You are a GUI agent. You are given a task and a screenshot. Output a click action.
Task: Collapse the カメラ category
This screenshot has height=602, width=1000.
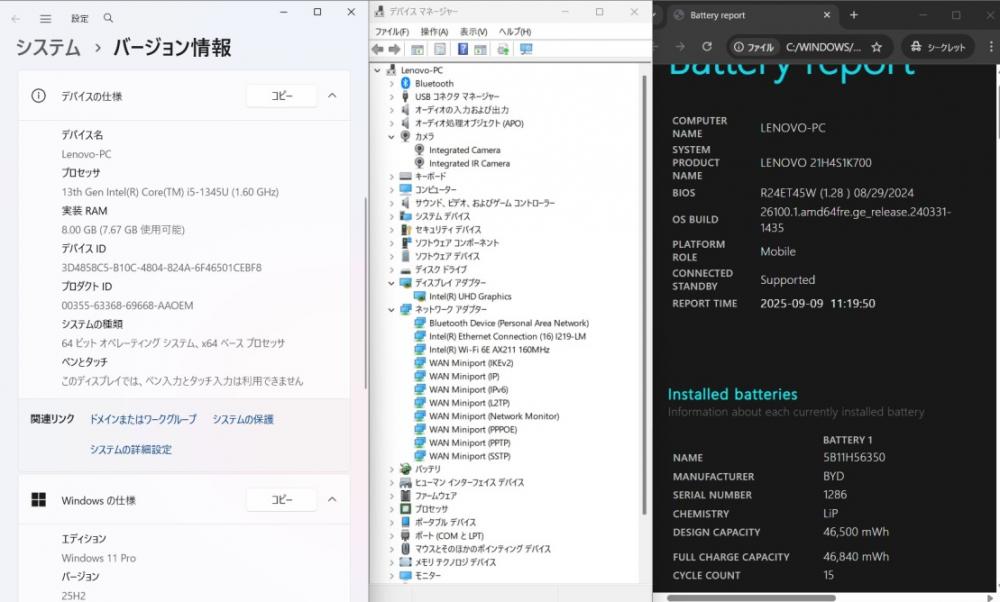(392, 136)
